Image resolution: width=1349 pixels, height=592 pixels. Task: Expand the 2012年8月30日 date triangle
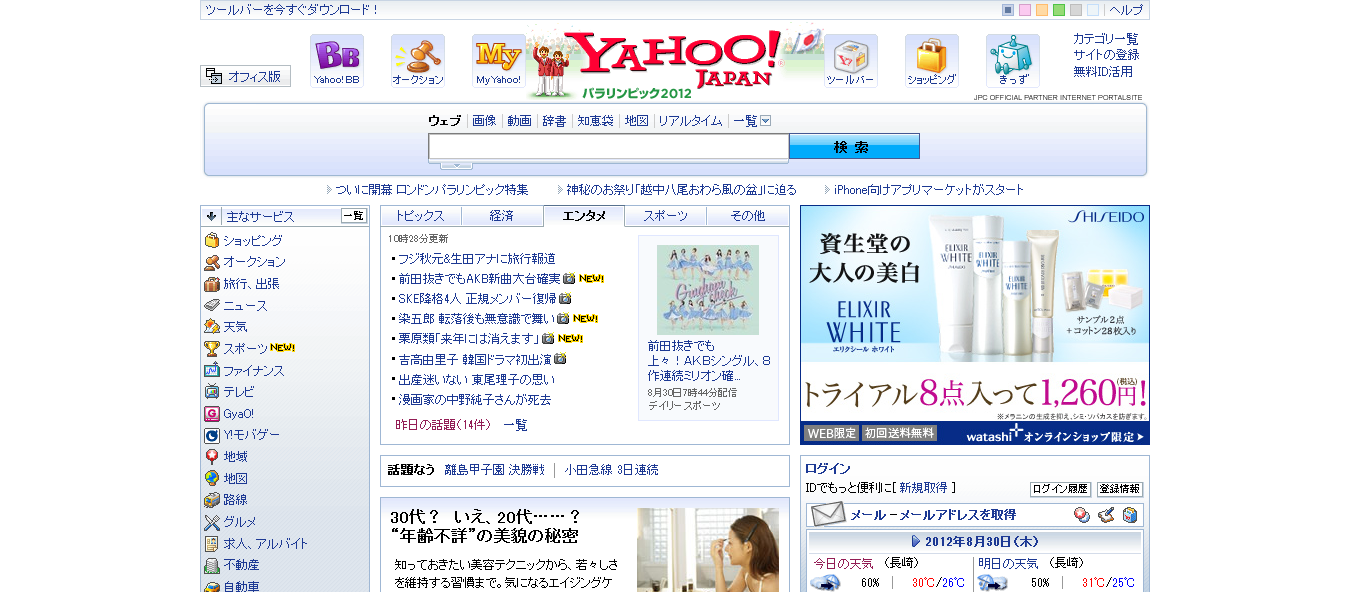(x=916, y=541)
